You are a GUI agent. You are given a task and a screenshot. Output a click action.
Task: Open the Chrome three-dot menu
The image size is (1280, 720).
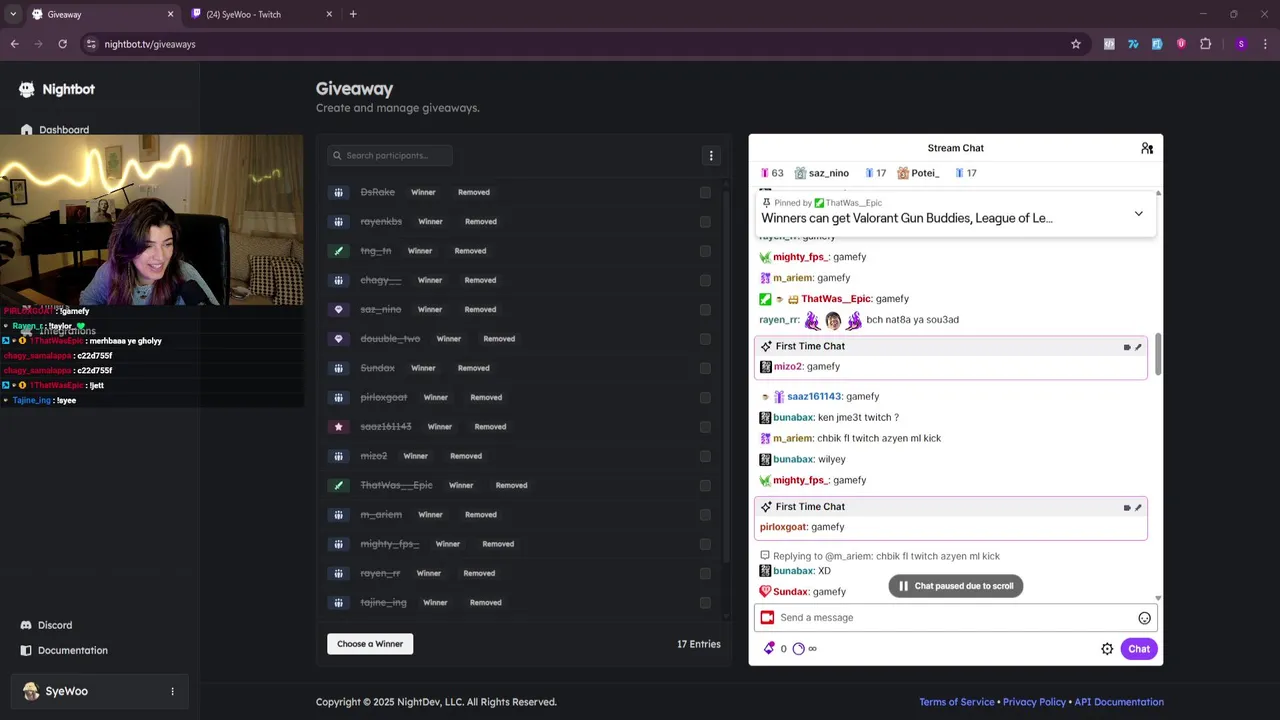pyautogui.click(x=1265, y=44)
